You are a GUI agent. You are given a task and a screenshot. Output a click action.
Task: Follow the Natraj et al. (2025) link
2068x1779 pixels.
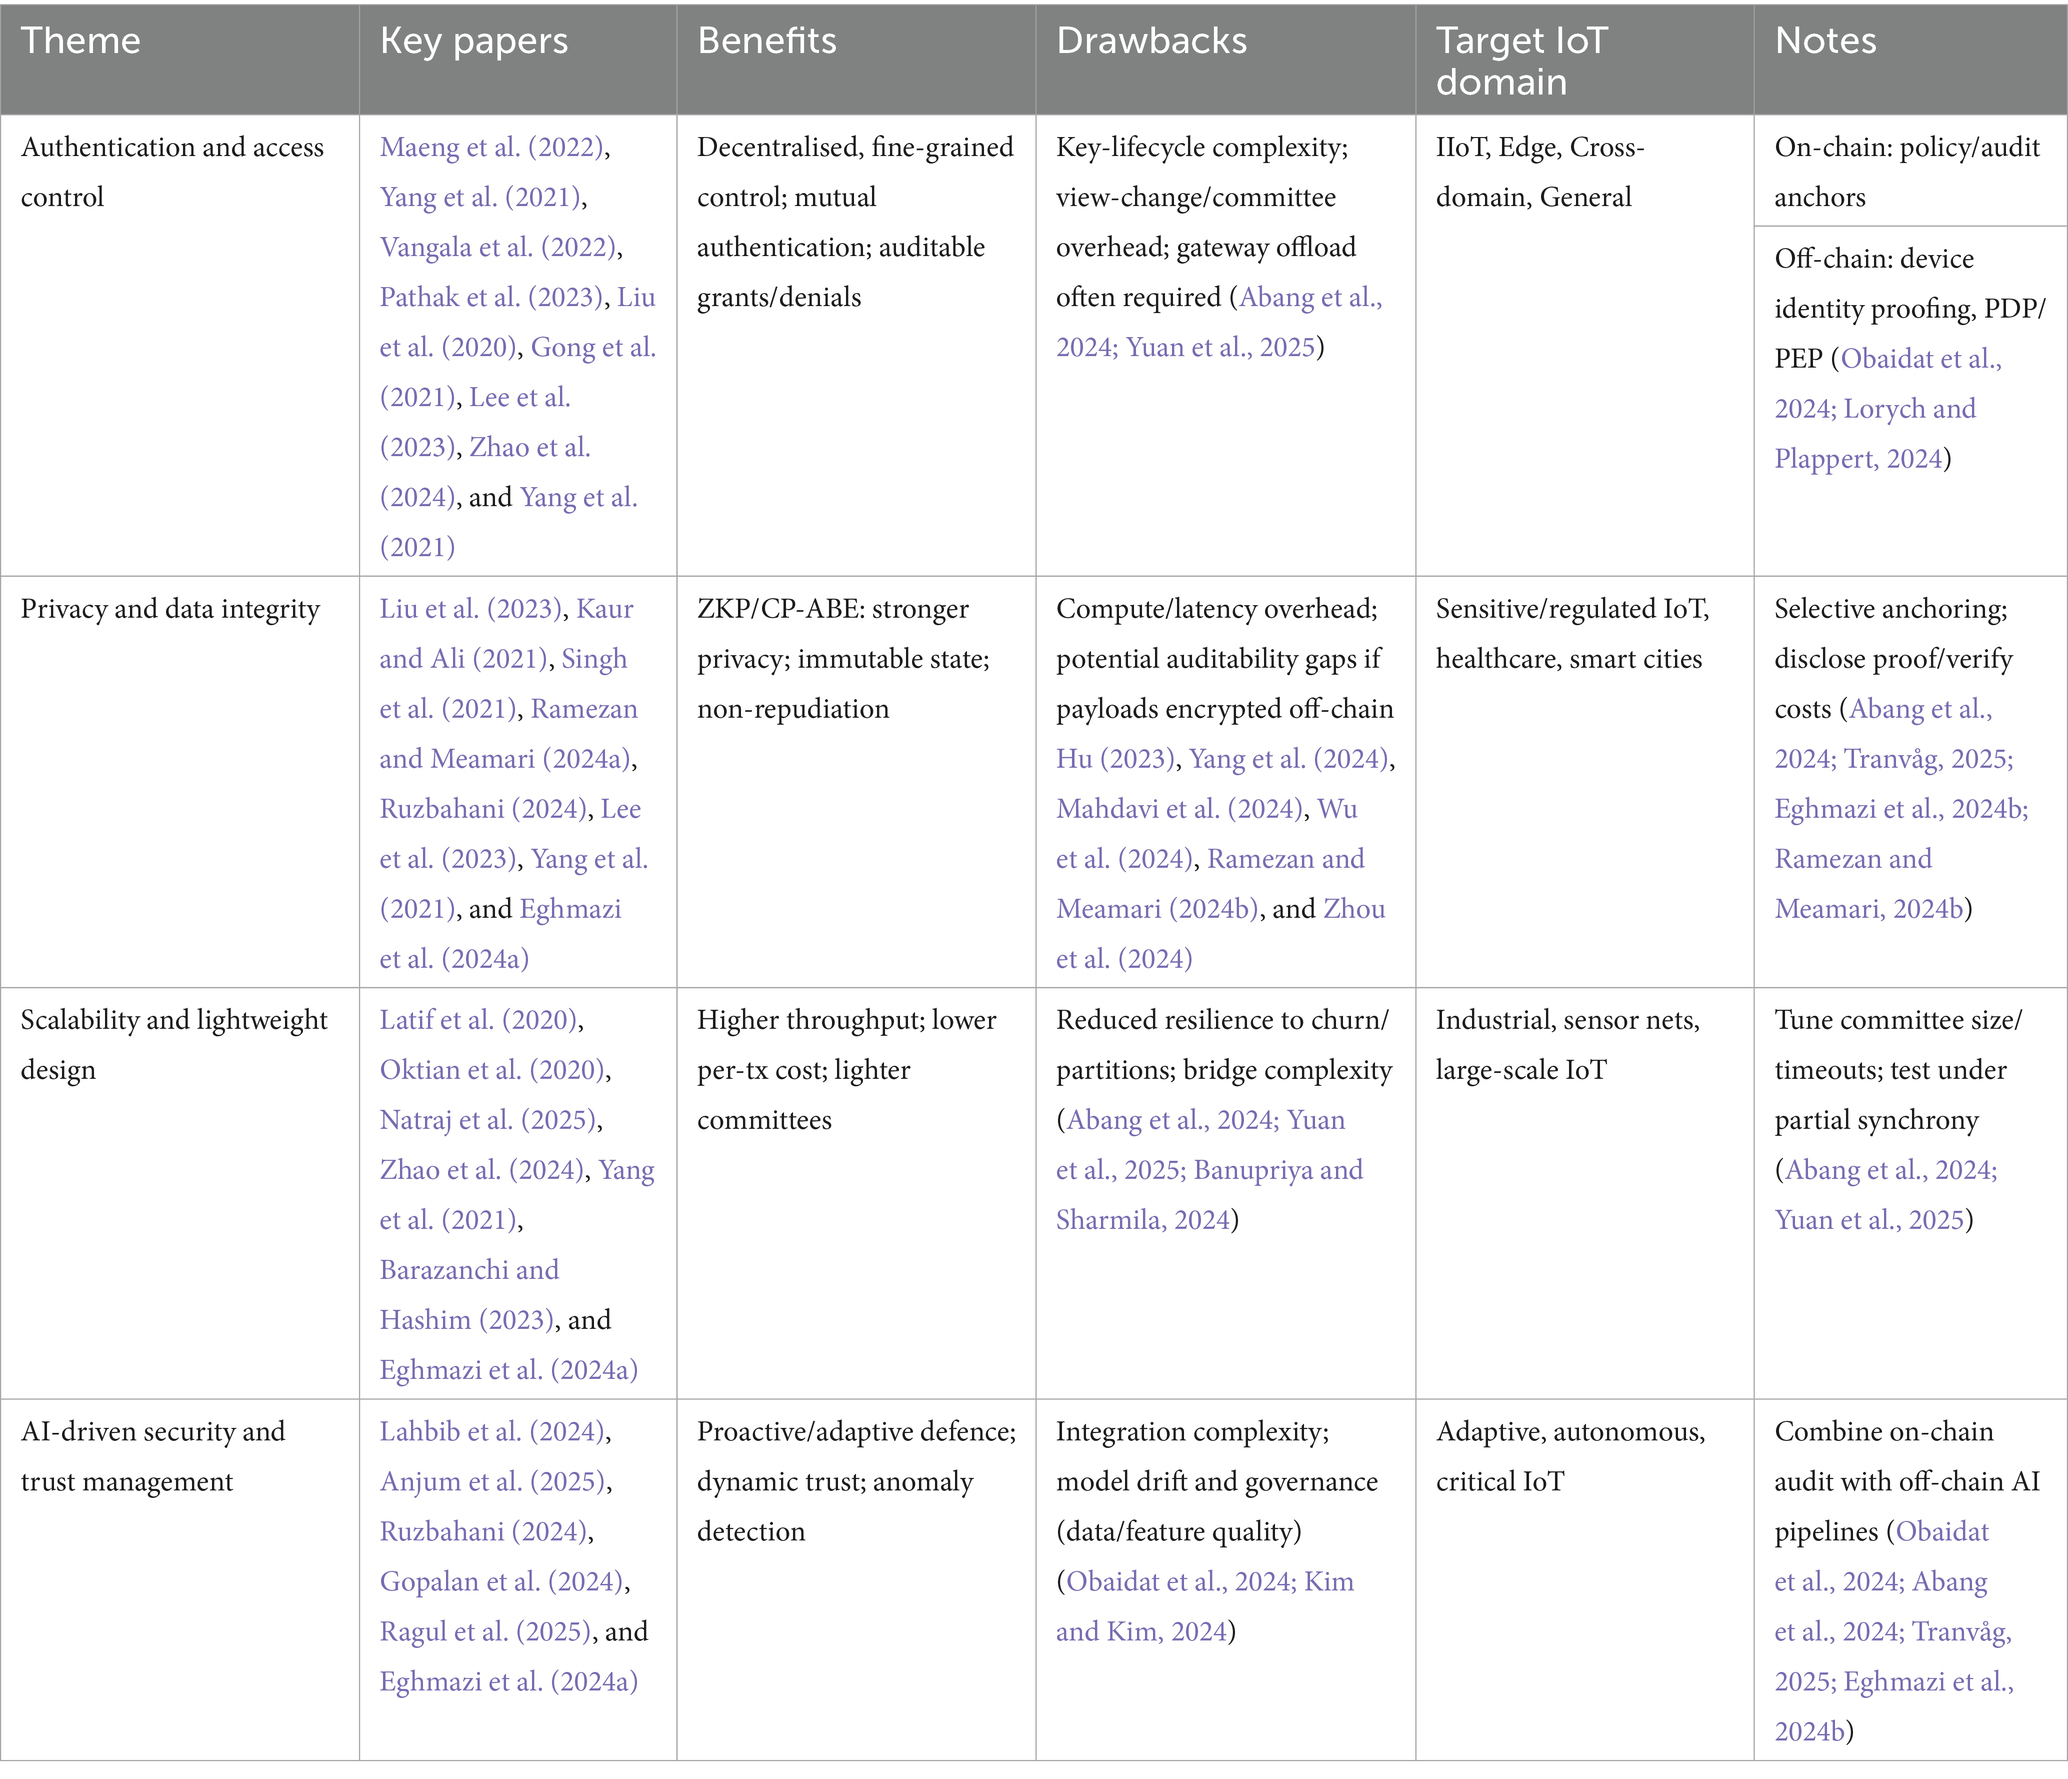tap(488, 1120)
